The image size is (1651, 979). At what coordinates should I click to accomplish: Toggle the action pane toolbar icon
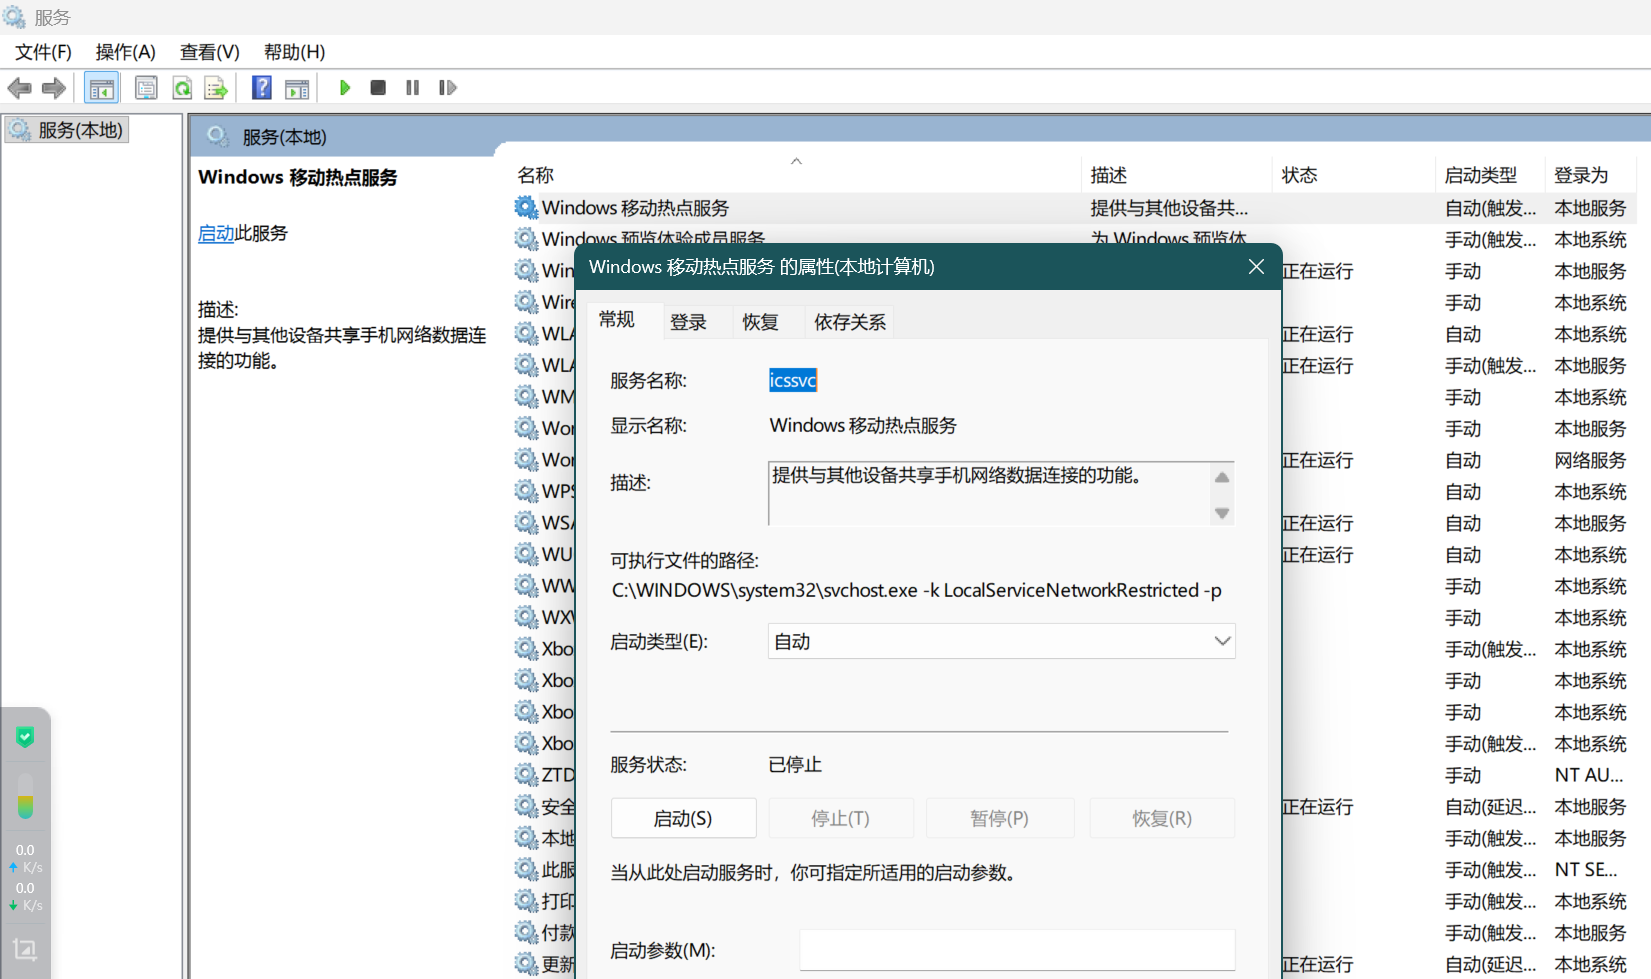(297, 88)
